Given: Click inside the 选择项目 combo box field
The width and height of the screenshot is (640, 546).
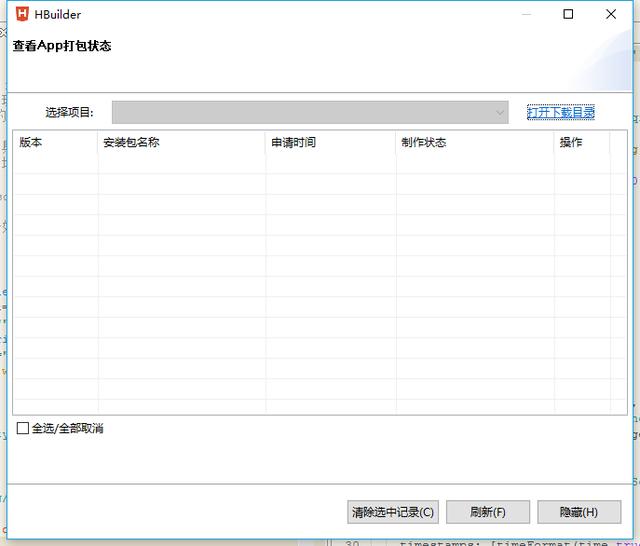Looking at the screenshot, I should [302, 112].
